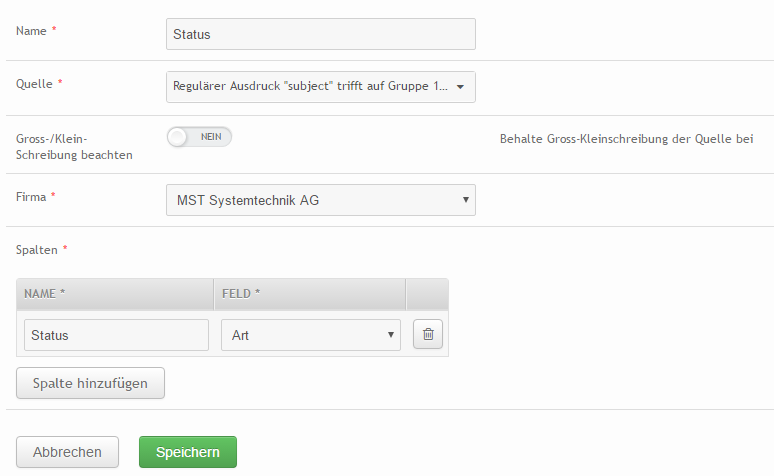Click the Abbrechen button
774x476 pixels.
(67, 452)
